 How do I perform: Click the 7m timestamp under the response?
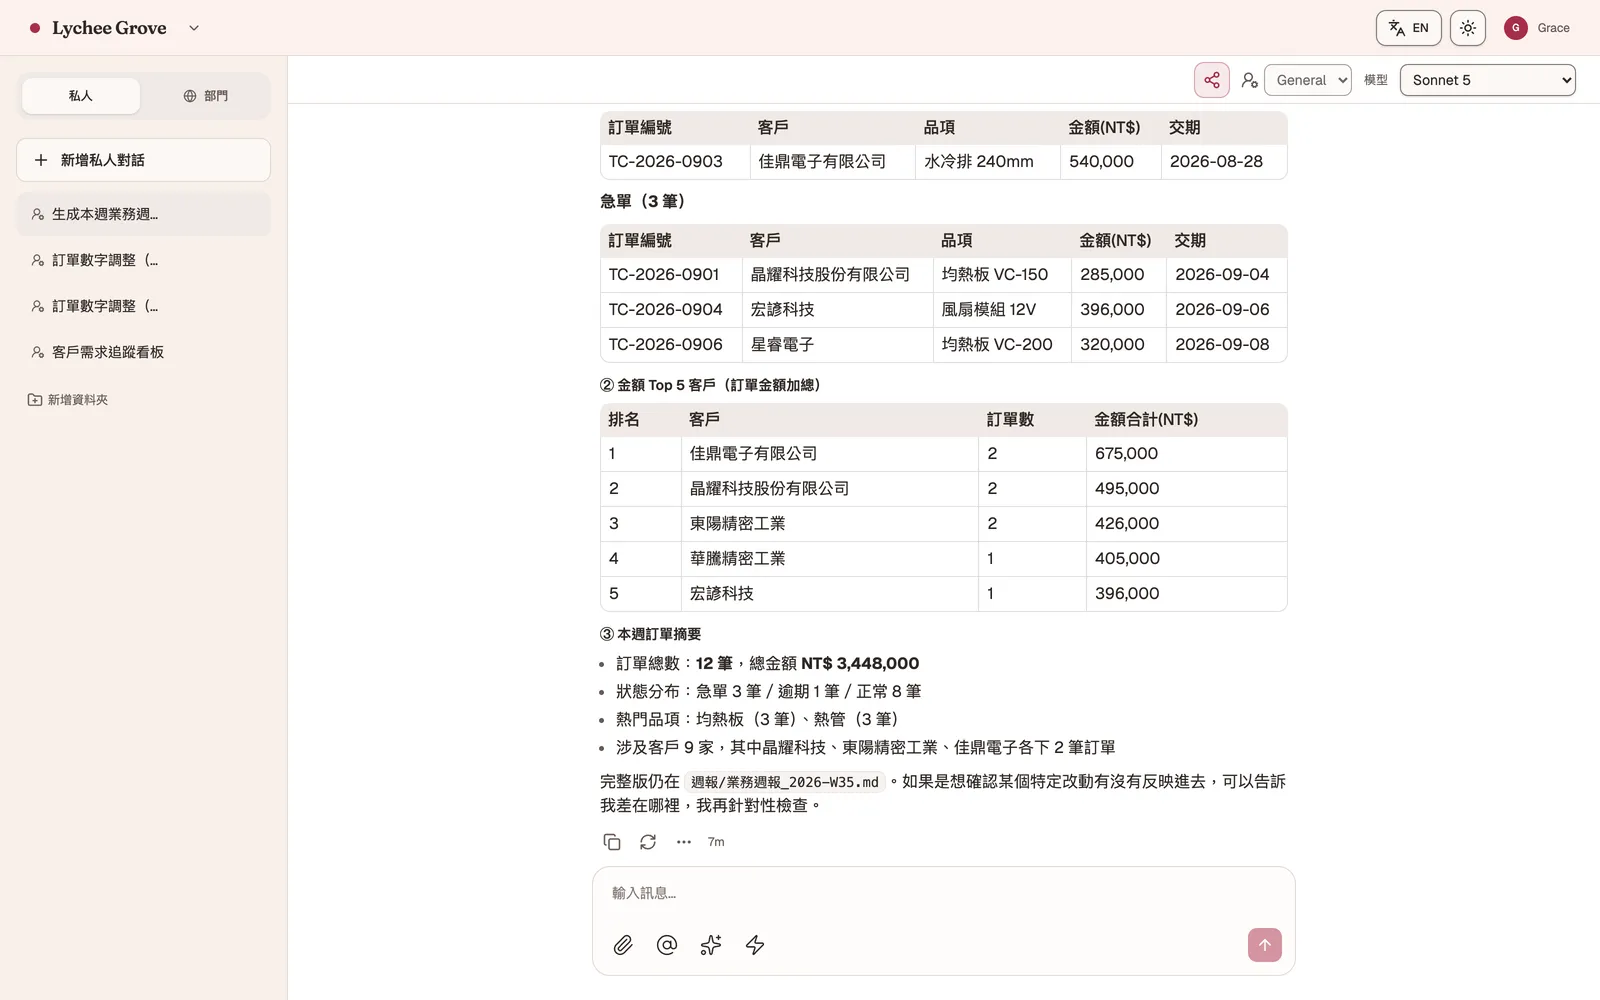[716, 842]
